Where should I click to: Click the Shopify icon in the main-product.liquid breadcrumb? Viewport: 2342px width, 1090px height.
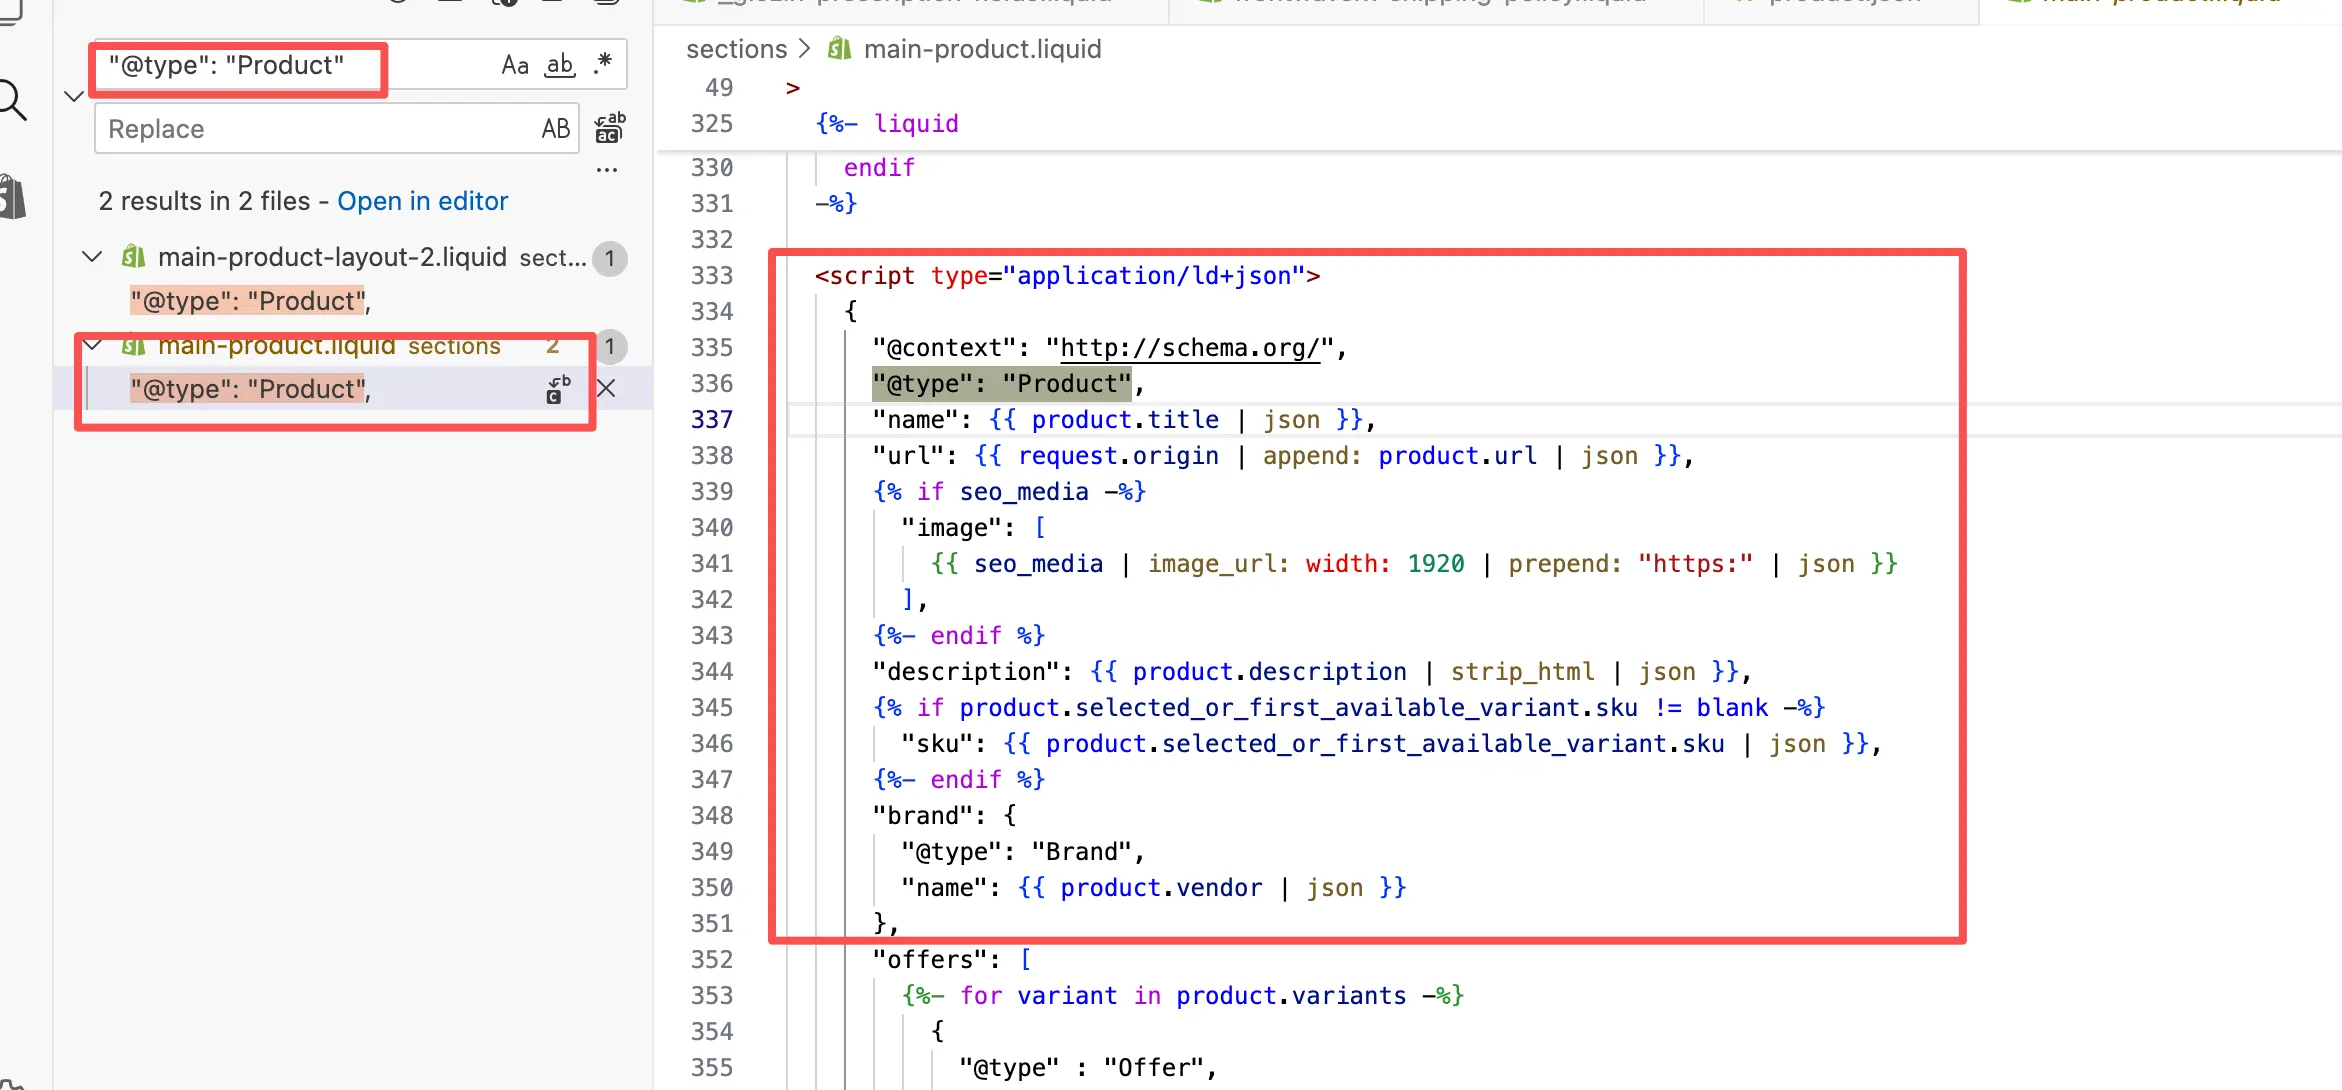coord(840,49)
